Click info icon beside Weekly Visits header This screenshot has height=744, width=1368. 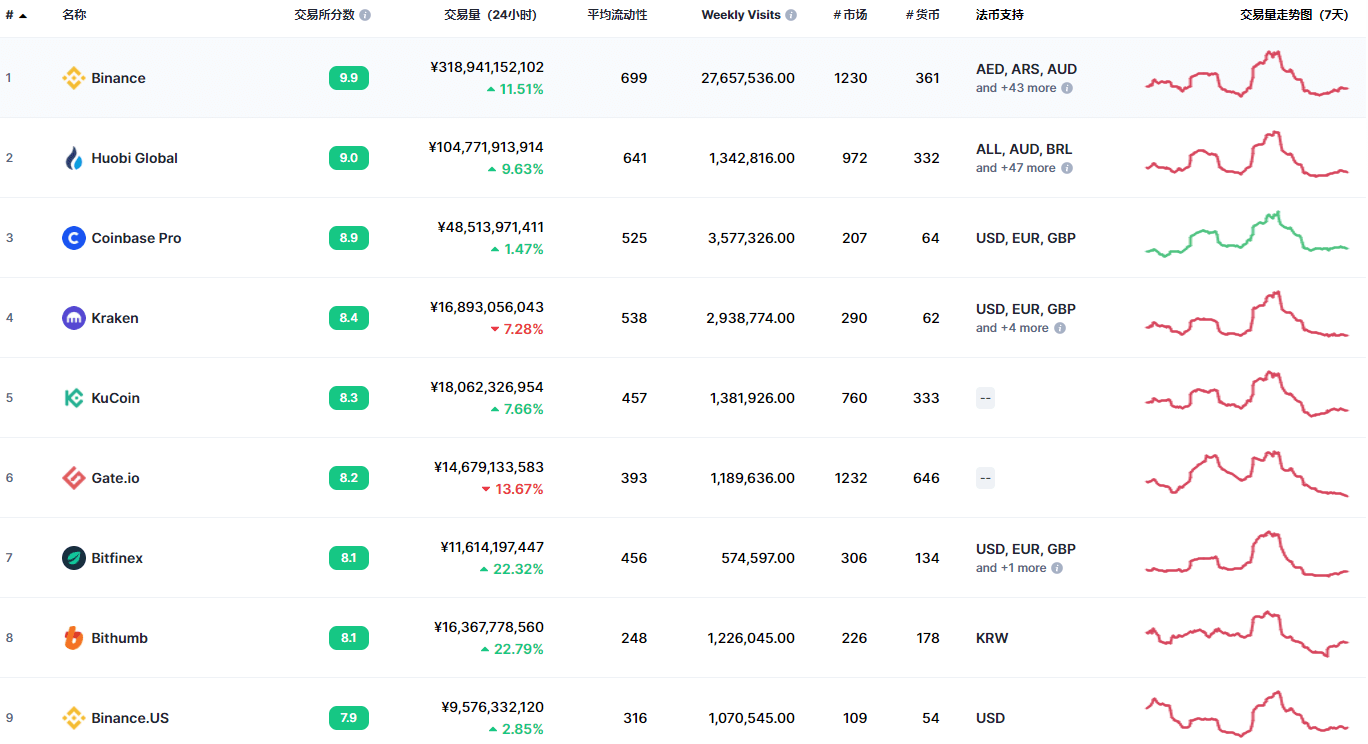pos(791,15)
